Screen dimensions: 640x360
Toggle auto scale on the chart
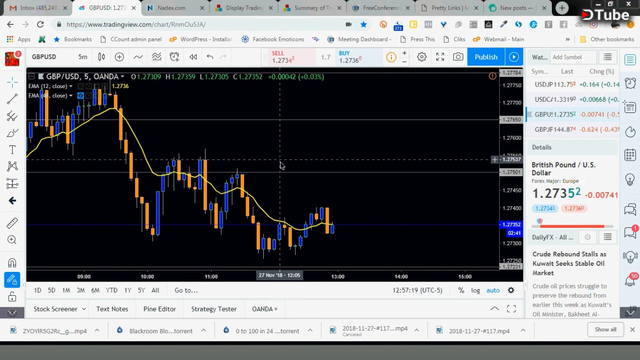(493, 291)
